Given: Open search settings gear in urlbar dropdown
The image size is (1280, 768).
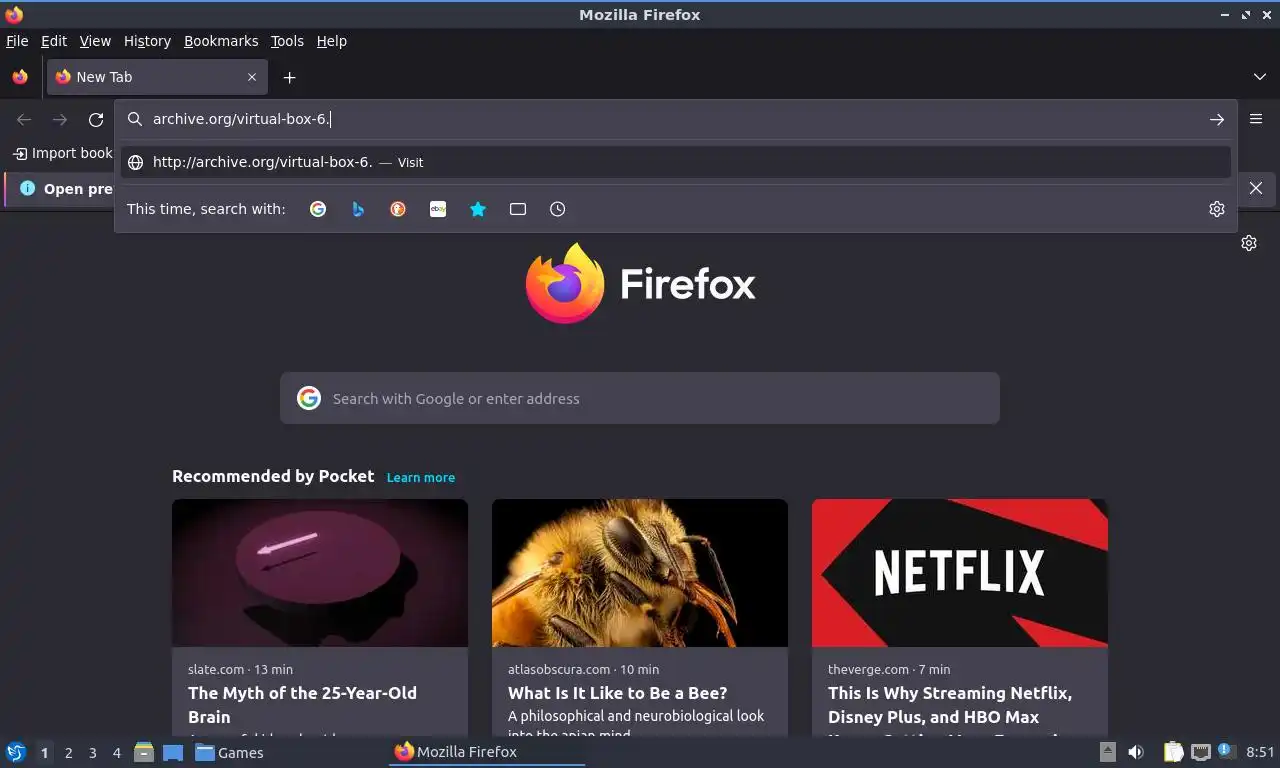Looking at the screenshot, I should click(x=1217, y=209).
